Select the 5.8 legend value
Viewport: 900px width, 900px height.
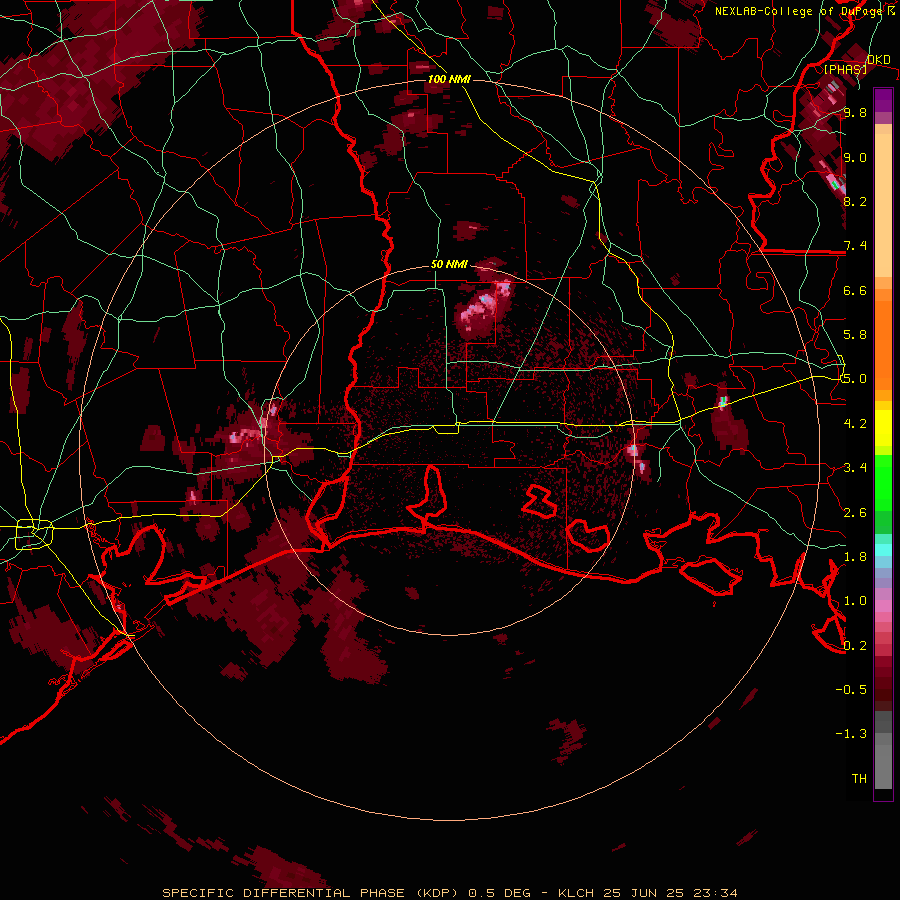(x=855, y=334)
